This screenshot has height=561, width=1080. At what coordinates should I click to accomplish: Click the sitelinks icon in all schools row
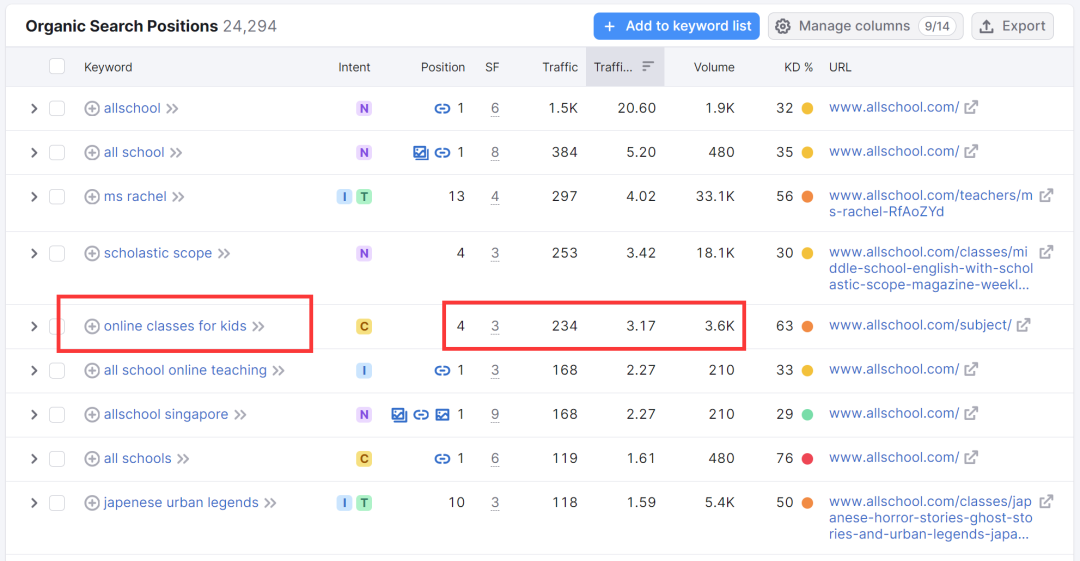click(442, 459)
